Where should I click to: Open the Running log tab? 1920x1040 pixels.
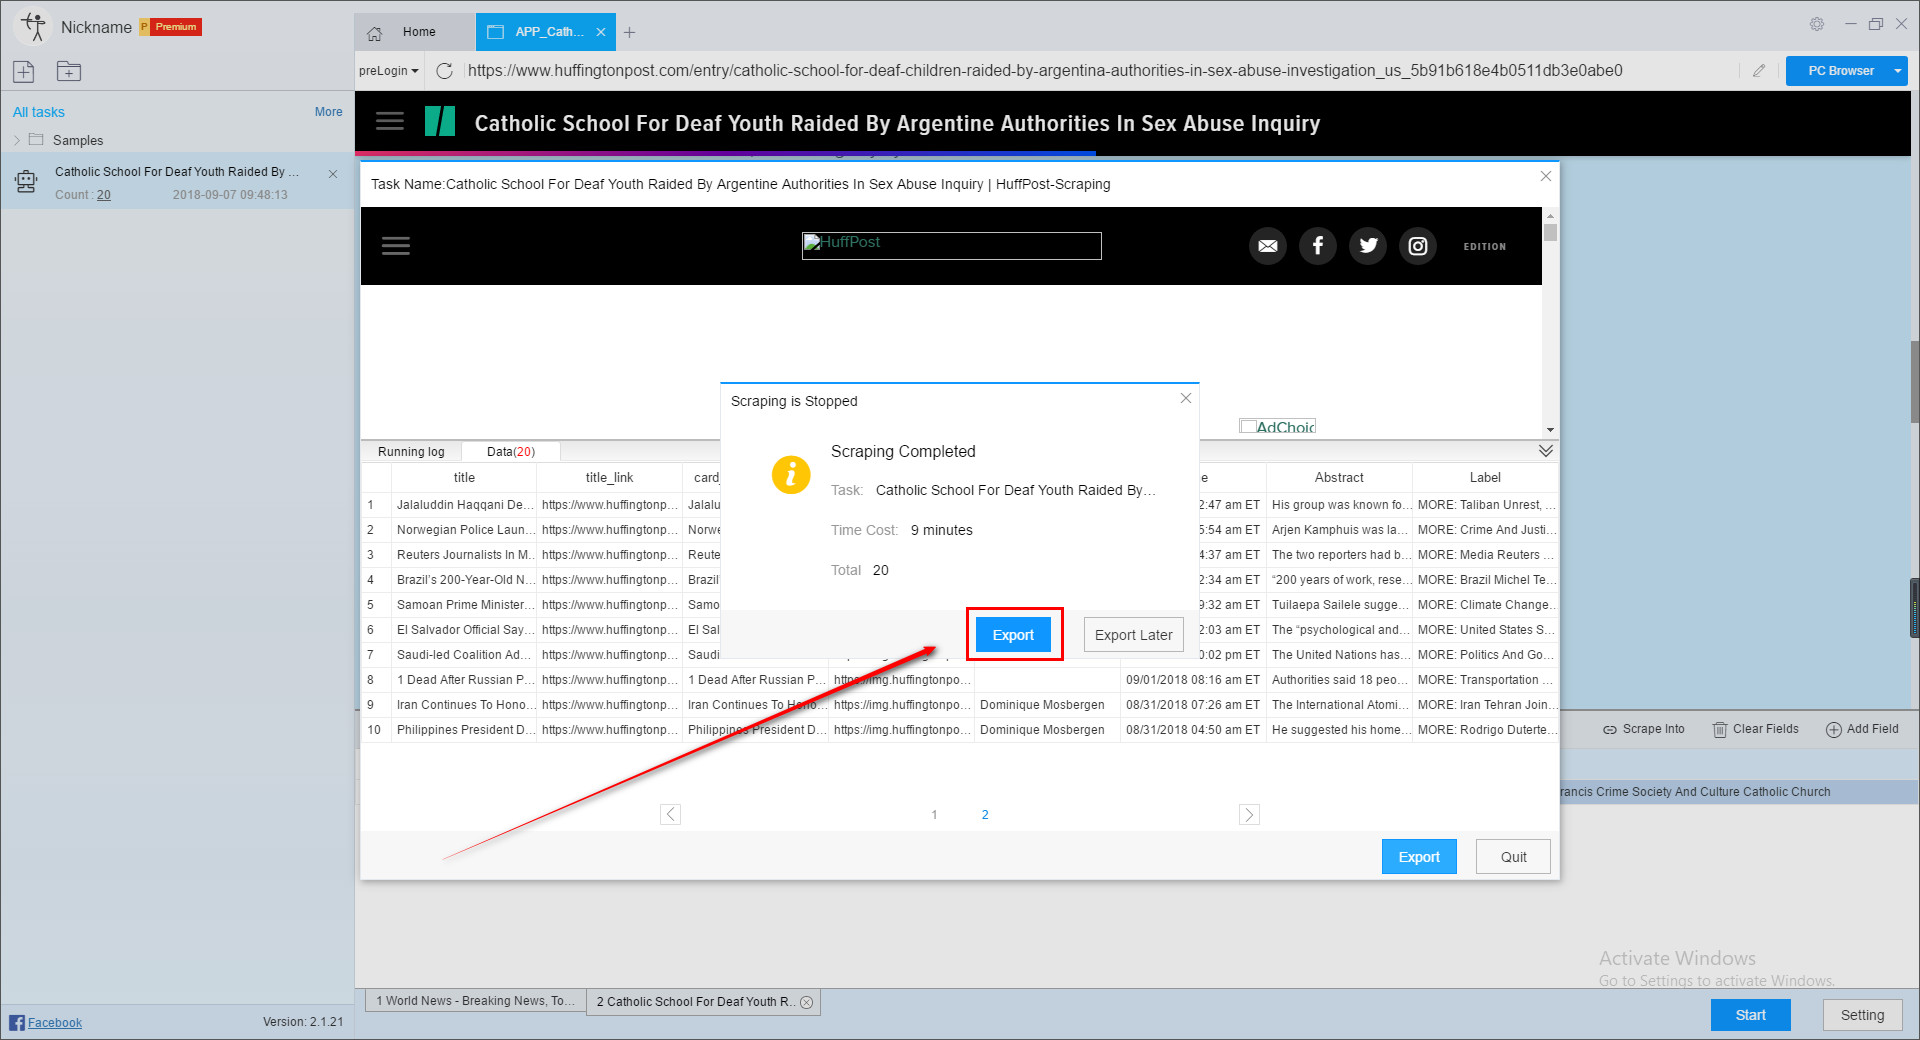(411, 452)
